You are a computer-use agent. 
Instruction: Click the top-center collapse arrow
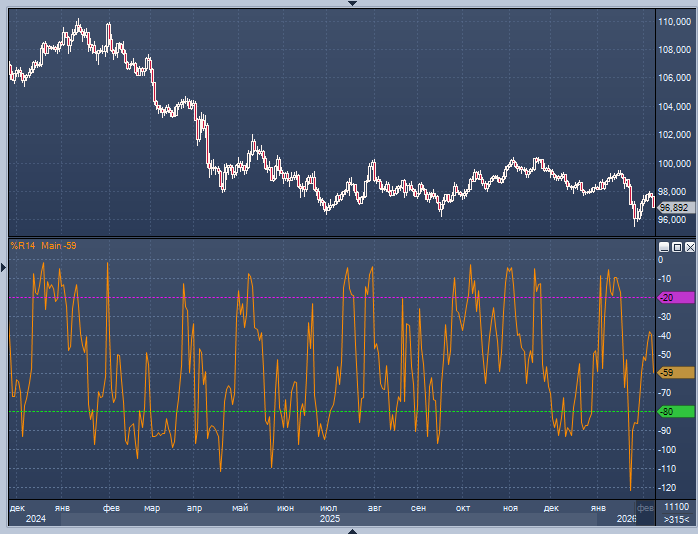coord(350,3)
